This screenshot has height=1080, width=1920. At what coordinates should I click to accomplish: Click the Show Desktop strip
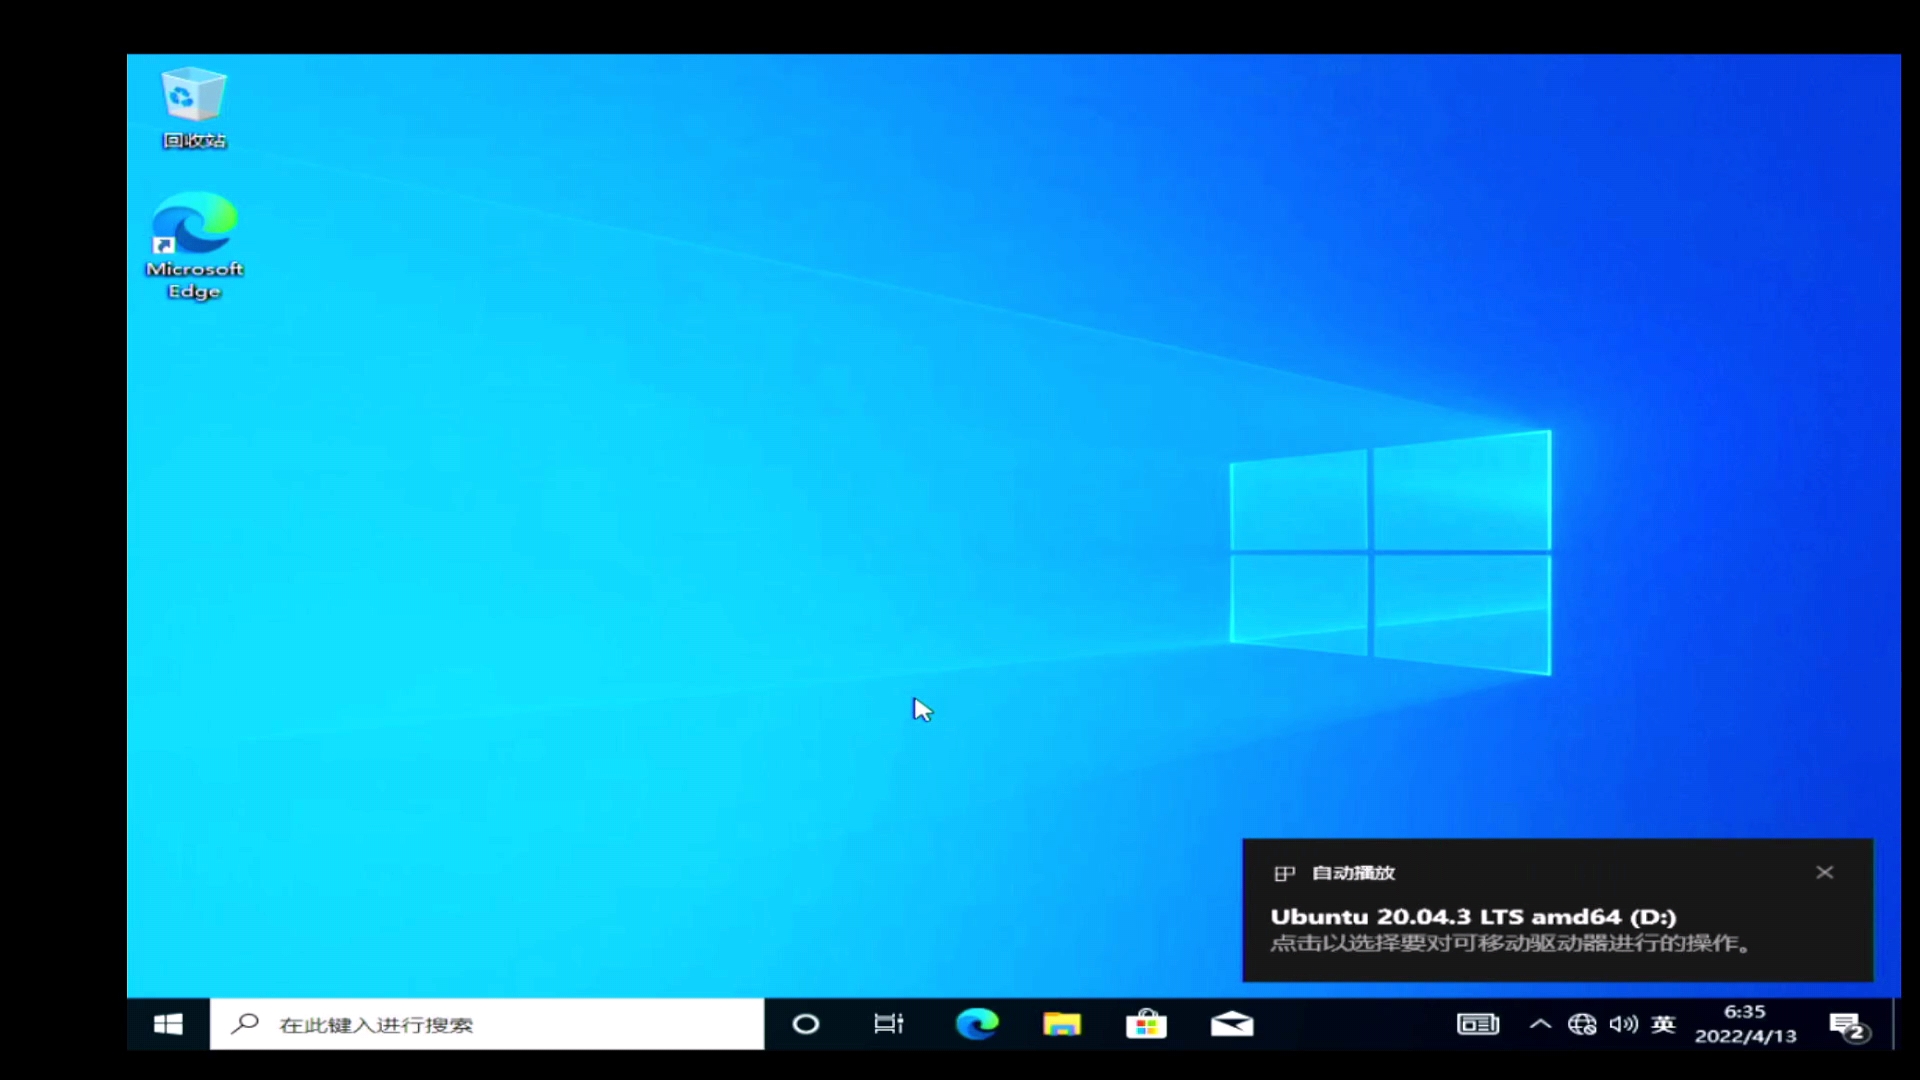pyautogui.click(x=1897, y=1024)
